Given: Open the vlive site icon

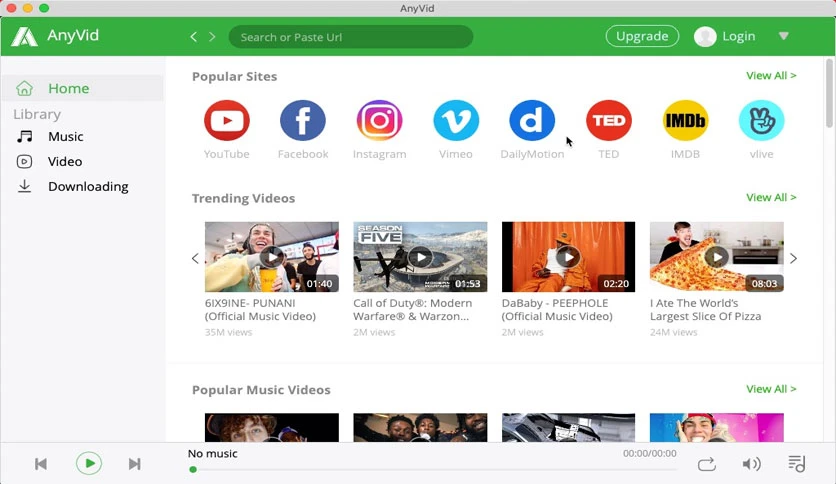Looking at the screenshot, I should click(x=761, y=120).
